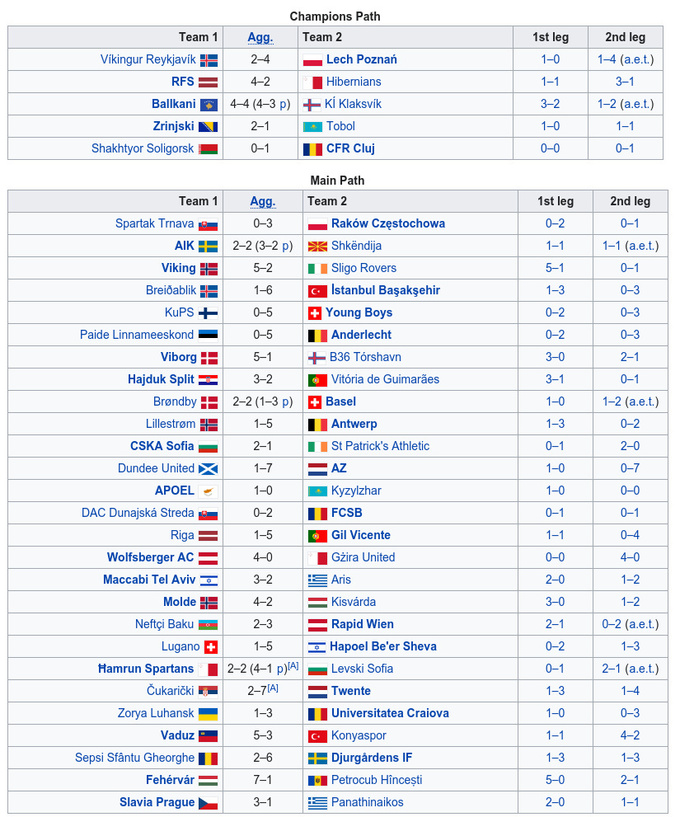Click the Poland flag next to Lech Poznań
This screenshot has width=680, height=817.
coord(312,60)
